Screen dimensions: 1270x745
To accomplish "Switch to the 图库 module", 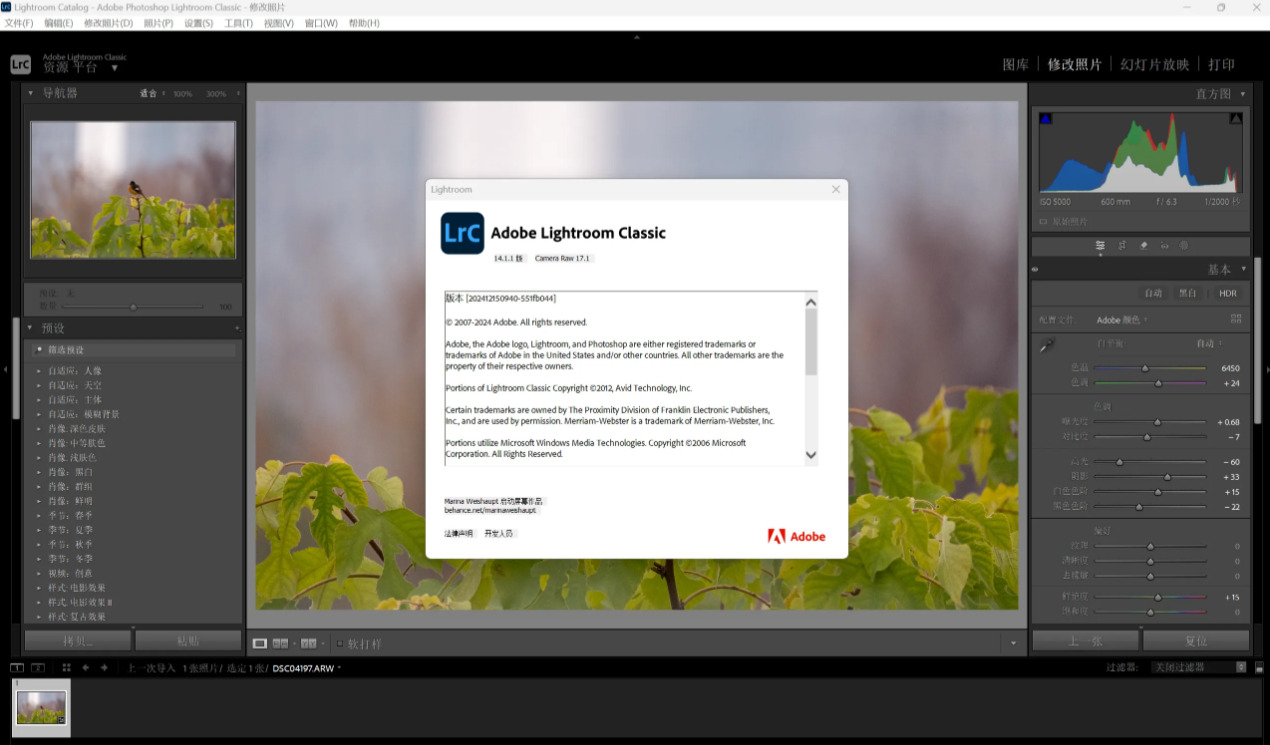I will 1015,64.
